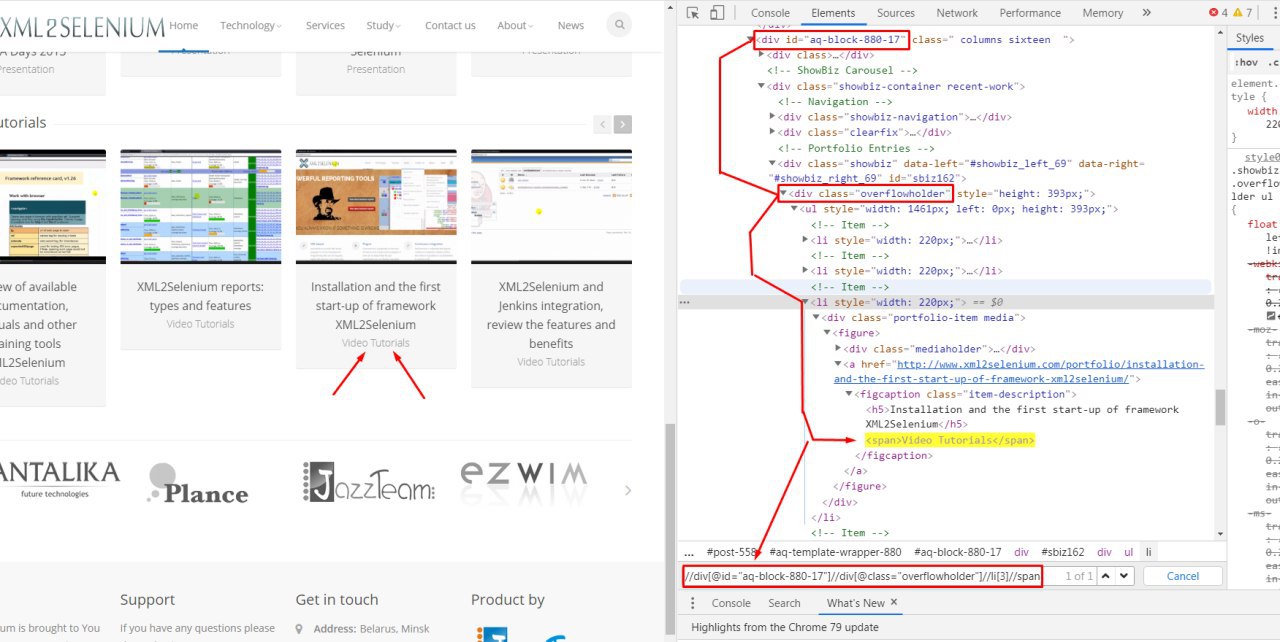The image size is (1280, 642).
Task: Click Cancel in the DevTools search bar
Action: (1183, 576)
